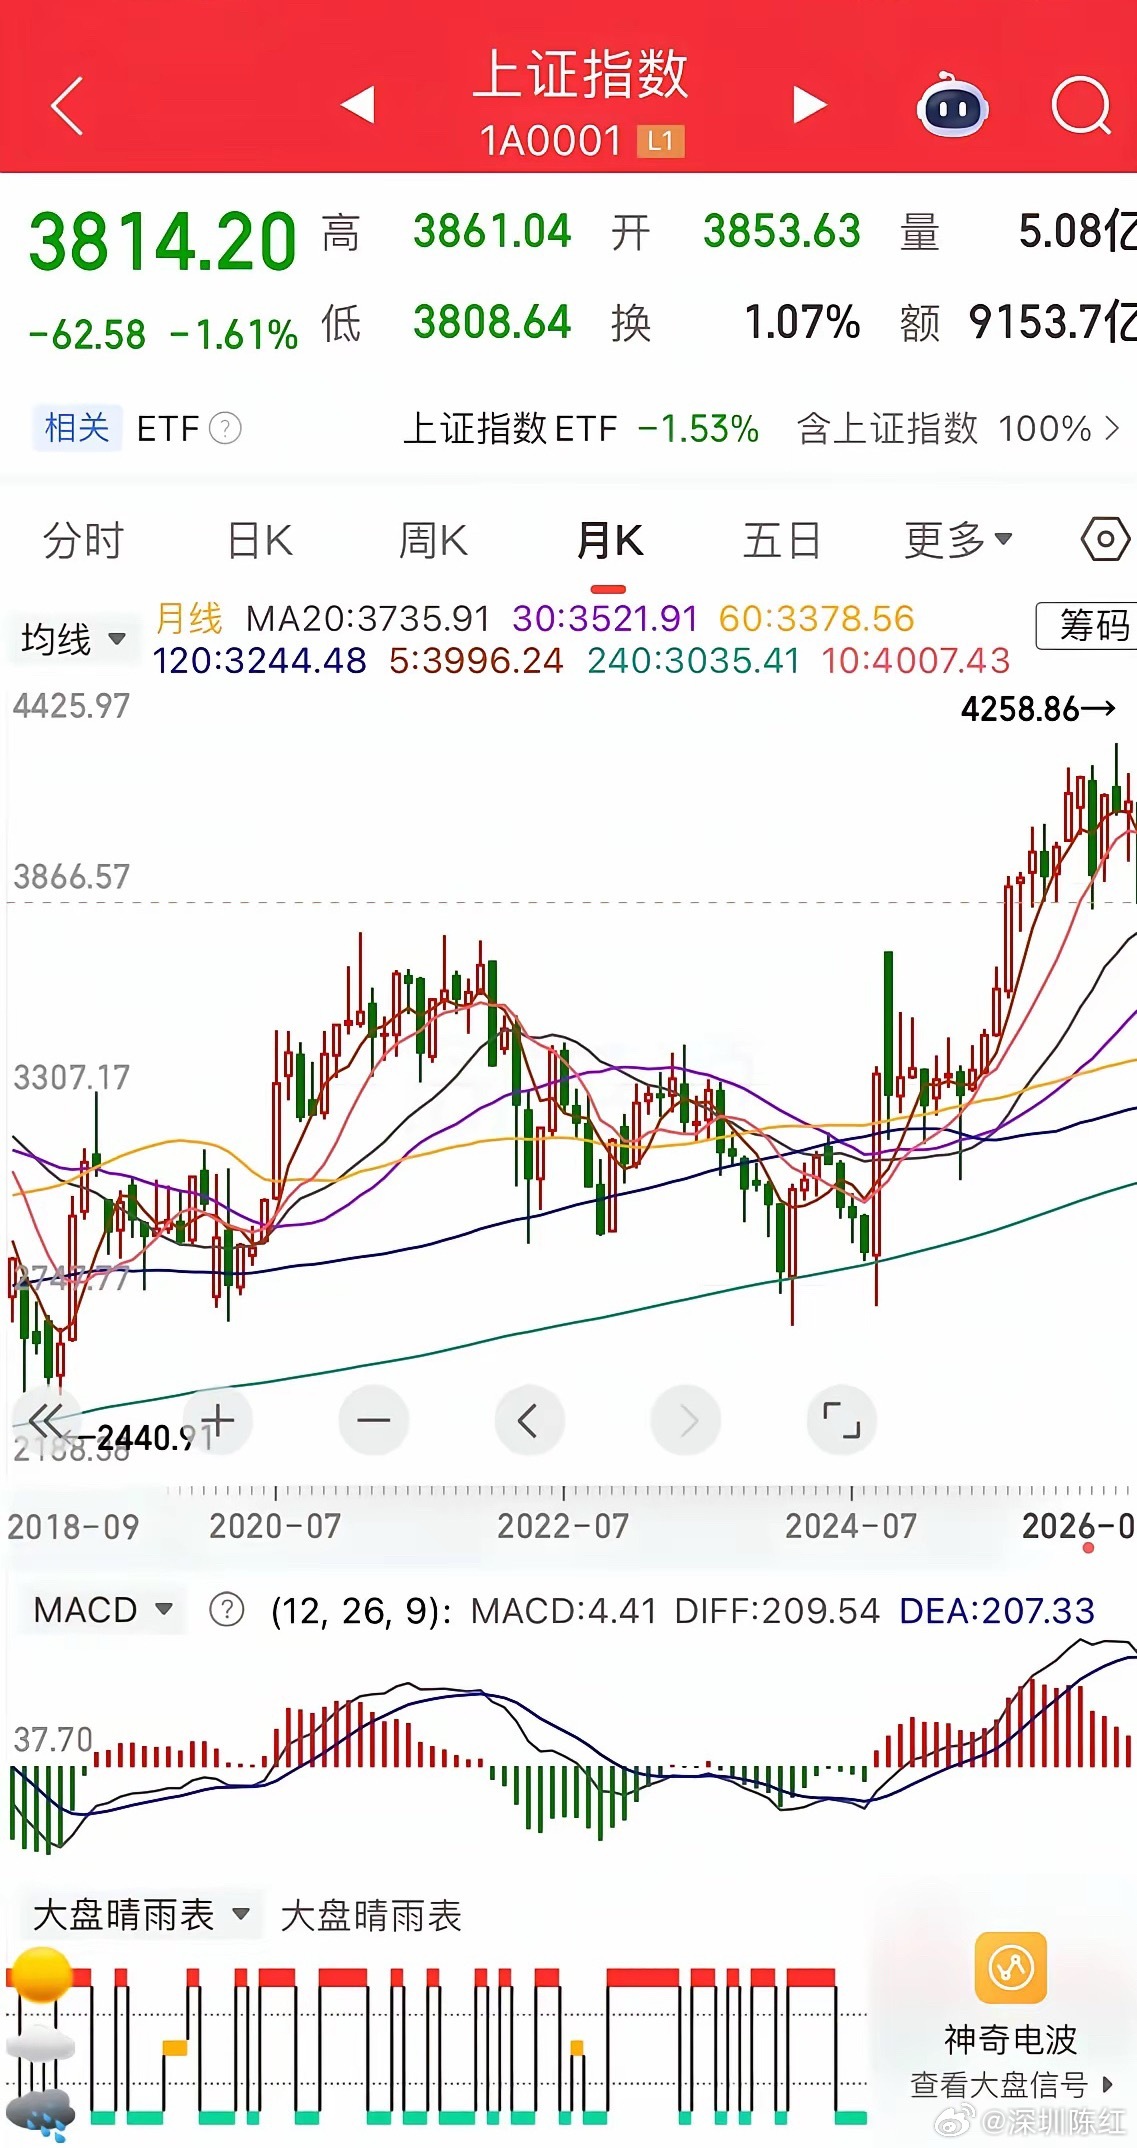This screenshot has height=2148, width=1137.
Task: Switch to 周K tab
Action: [x=433, y=541]
